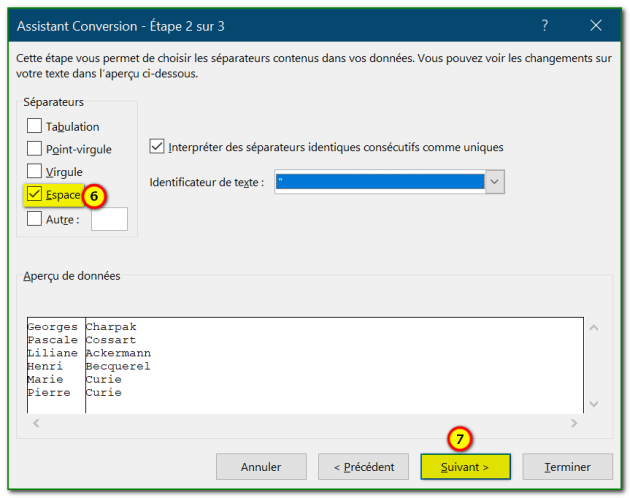Open the Identificateur de texte dropdown arrow
The width and height of the screenshot is (630, 498).
pyautogui.click(x=494, y=182)
